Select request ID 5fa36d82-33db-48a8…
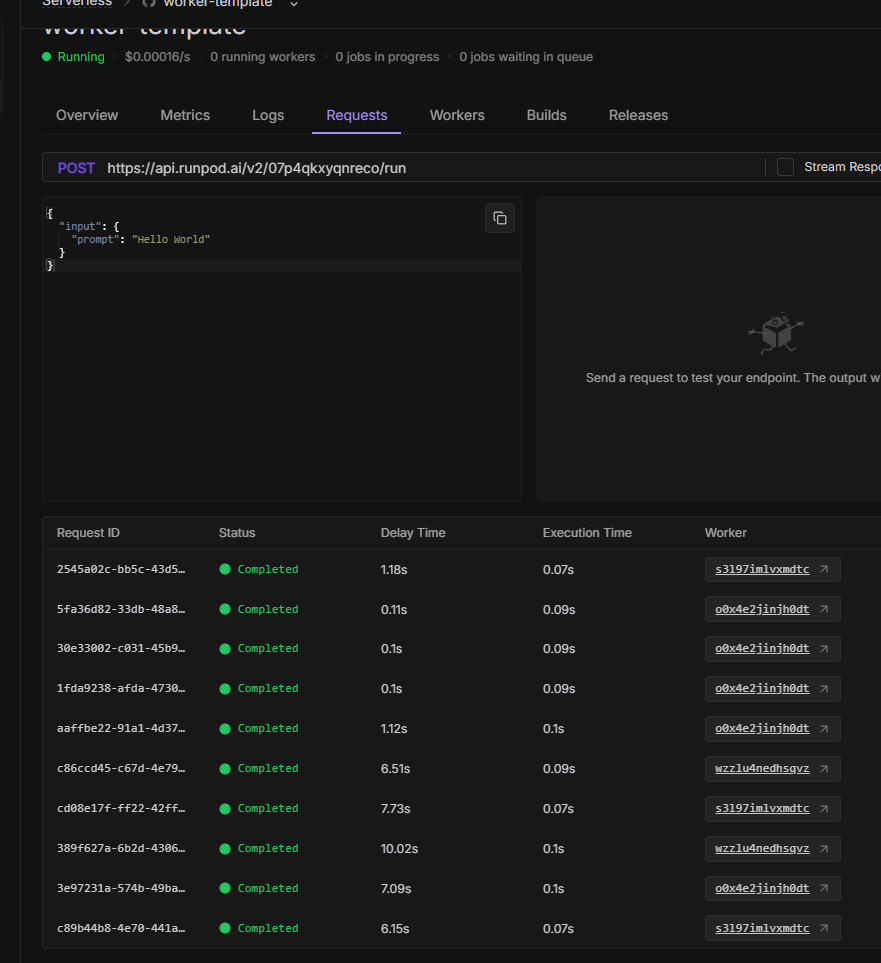 [x=121, y=609]
